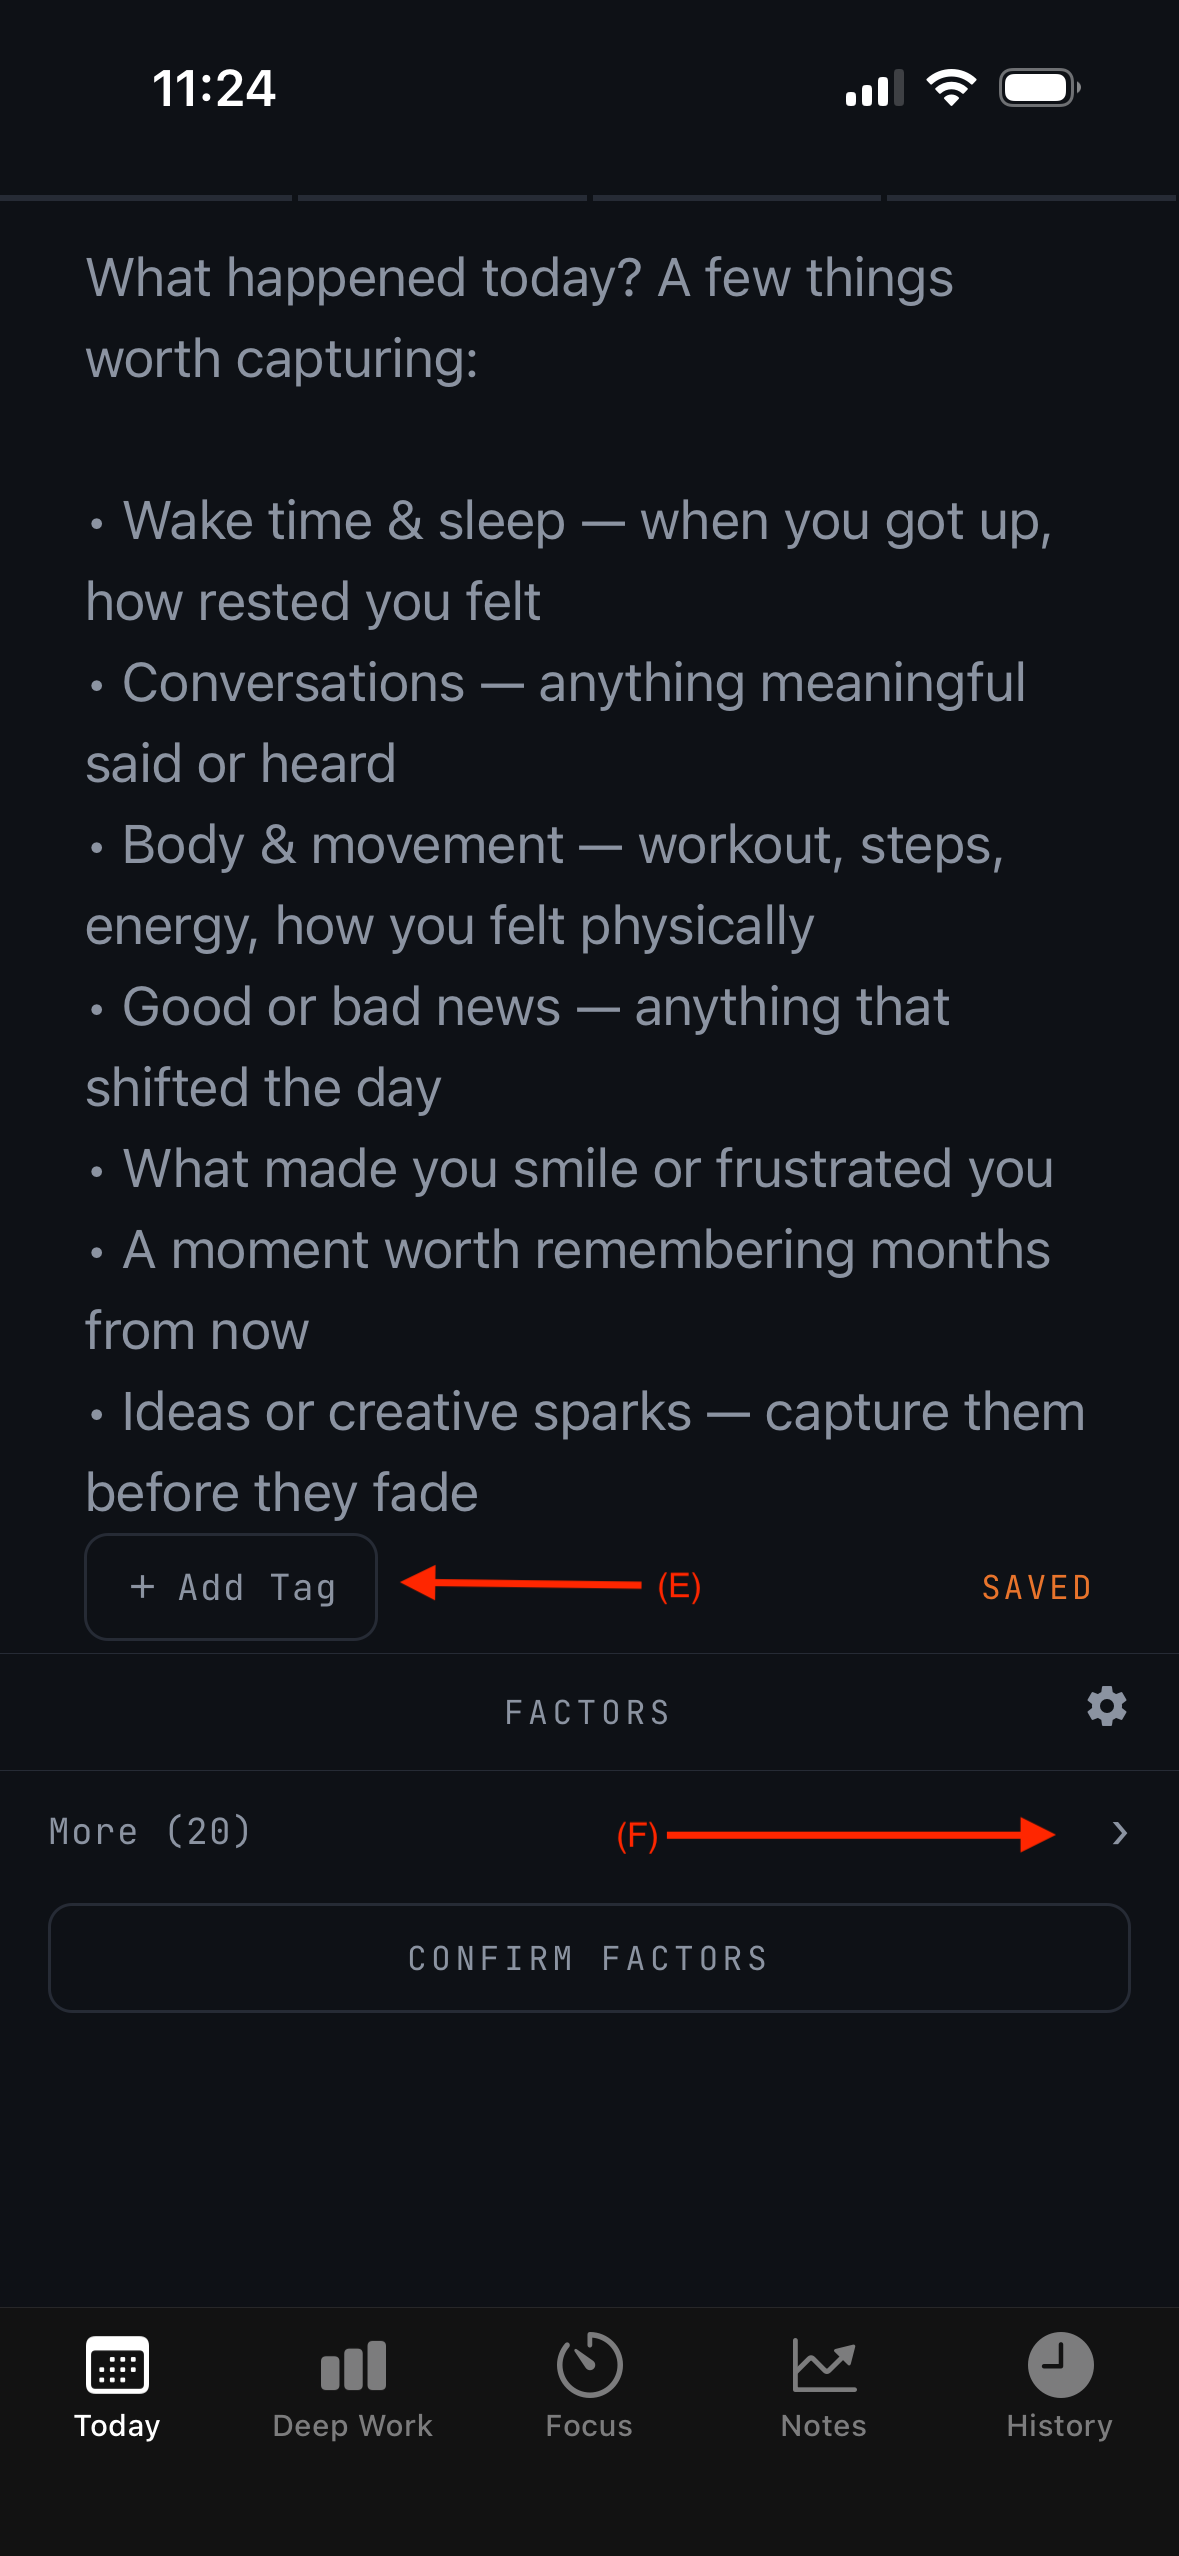Screen dimensions: 1179x2556
Task: Select the first progress segment bar
Action: [x=146, y=198]
